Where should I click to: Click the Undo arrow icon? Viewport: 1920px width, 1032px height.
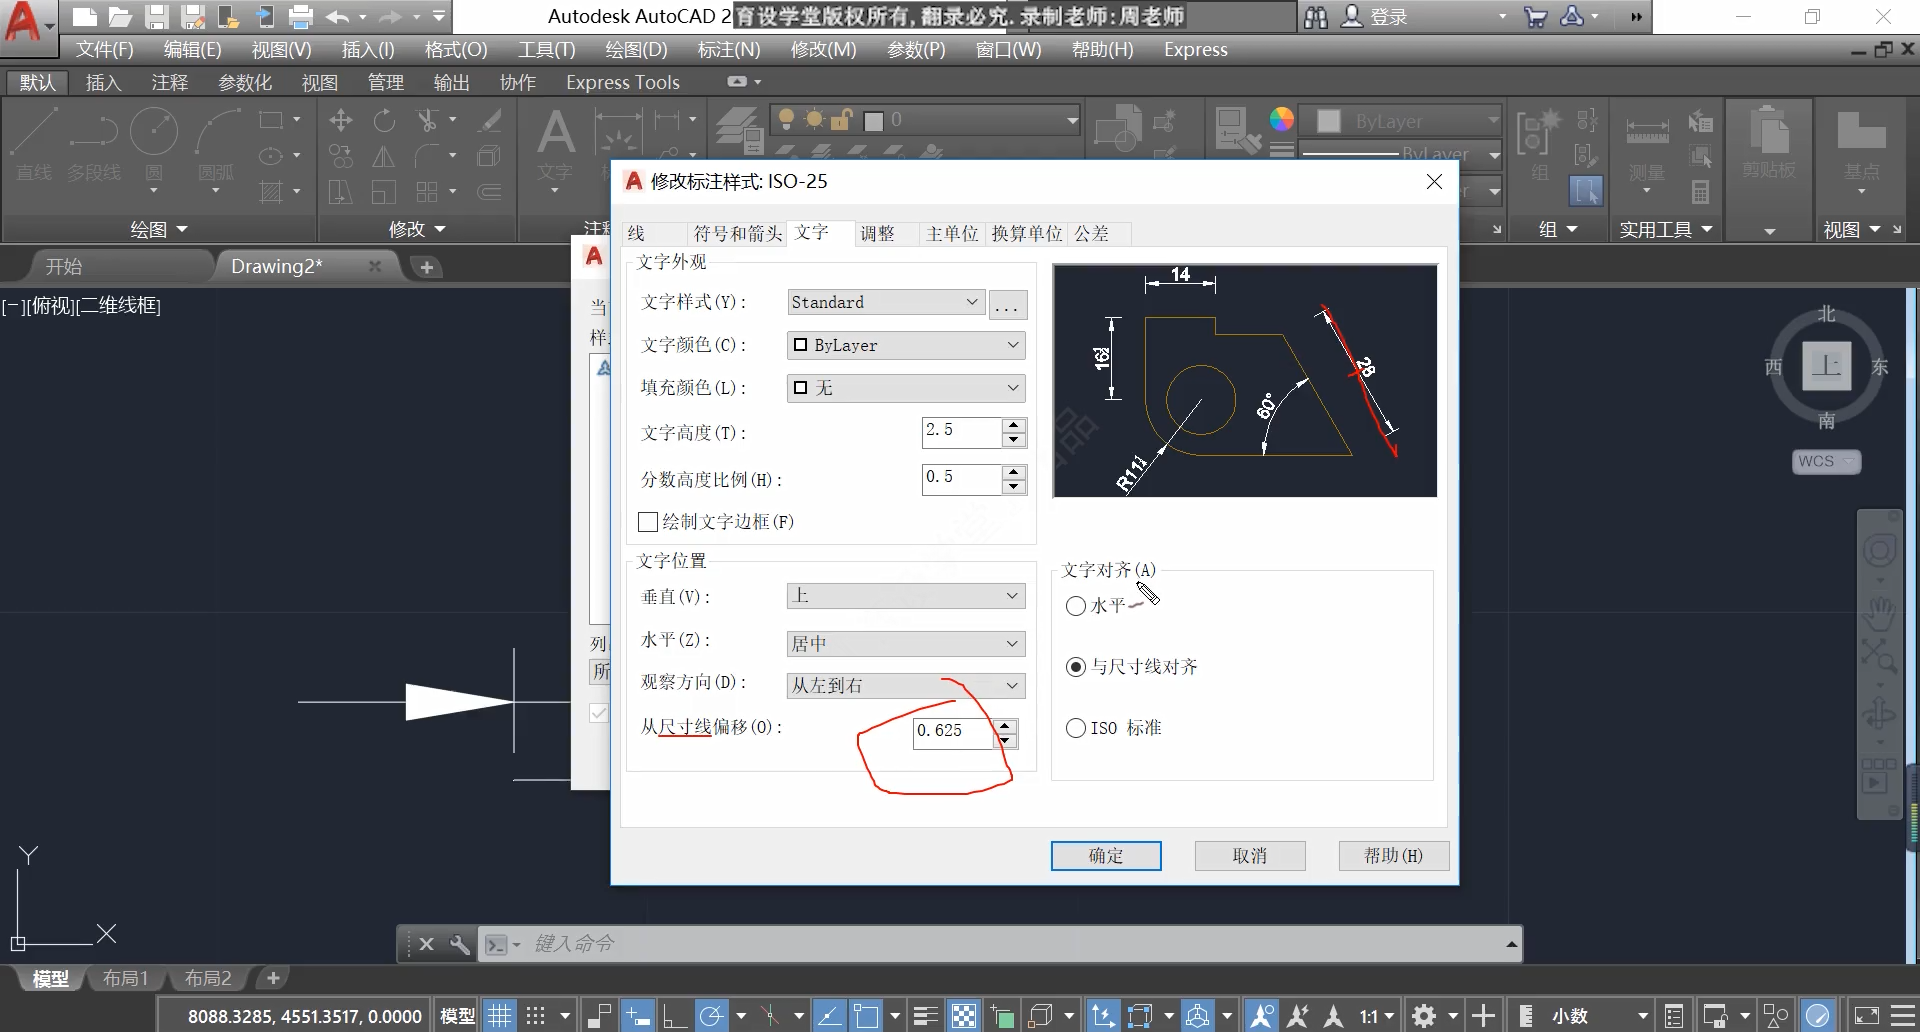coord(337,17)
